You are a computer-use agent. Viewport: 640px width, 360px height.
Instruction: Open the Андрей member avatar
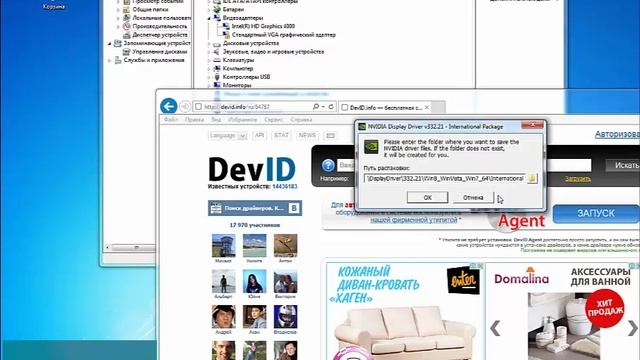click(223, 317)
